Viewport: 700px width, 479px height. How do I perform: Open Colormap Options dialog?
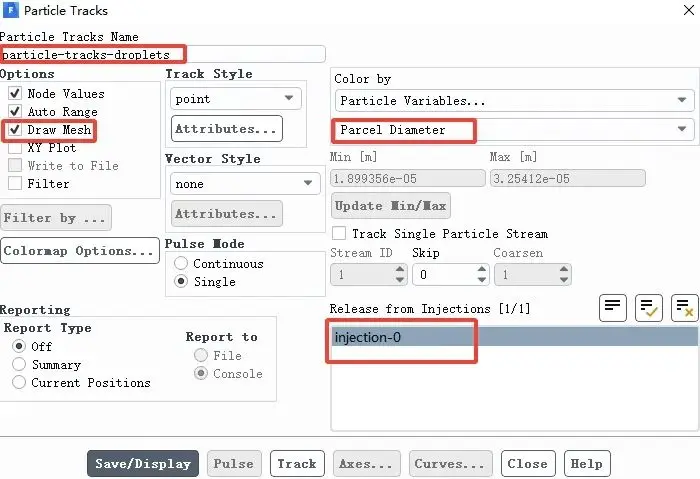(x=80, y=250)
